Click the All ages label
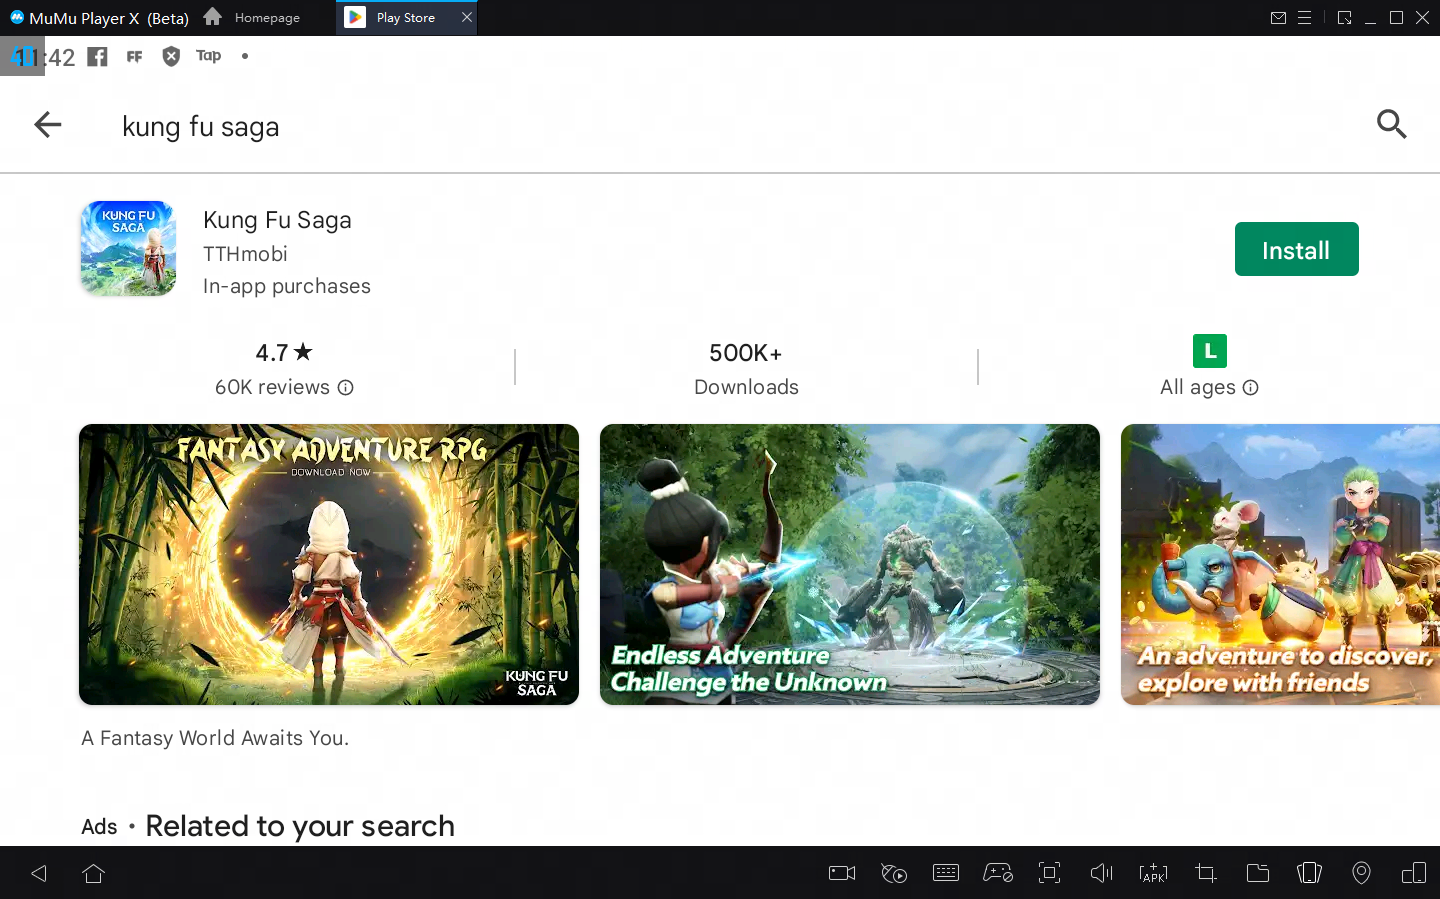1440x899 pixels. pyautogui.click(x=1198, y=388)
